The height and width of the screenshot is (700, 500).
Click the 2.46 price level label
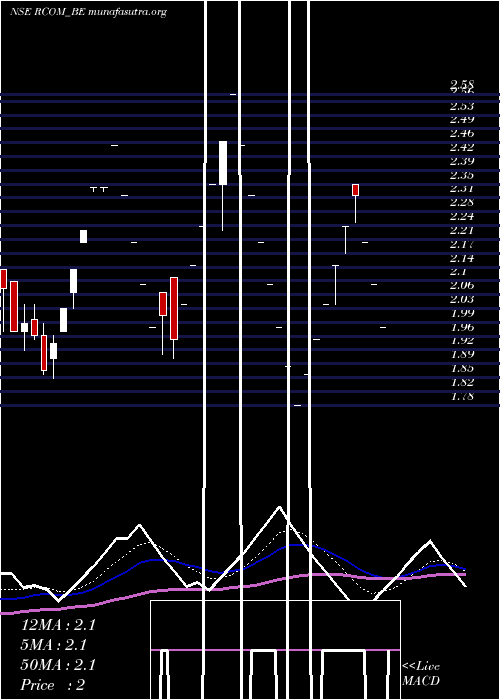point(462,133)
